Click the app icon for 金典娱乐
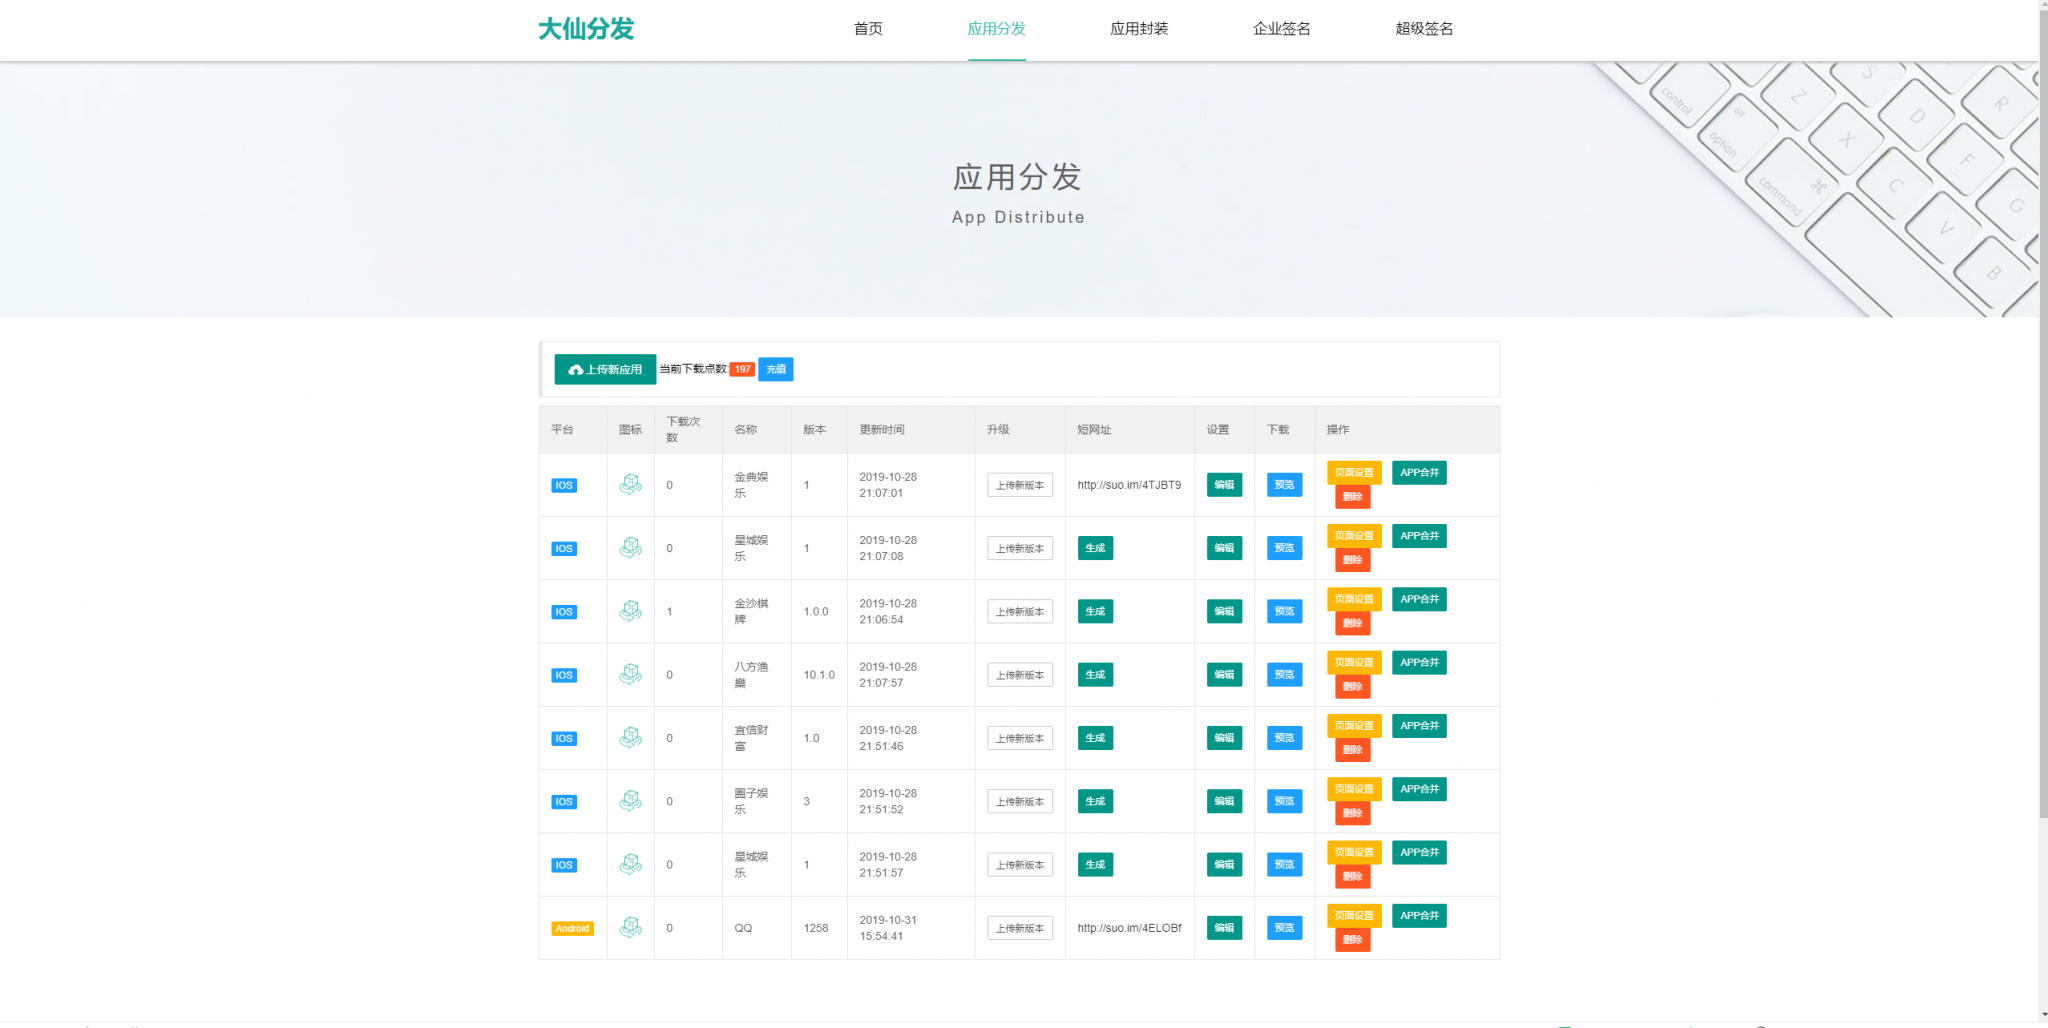The image size is (2048, 1028). [630, 485]
